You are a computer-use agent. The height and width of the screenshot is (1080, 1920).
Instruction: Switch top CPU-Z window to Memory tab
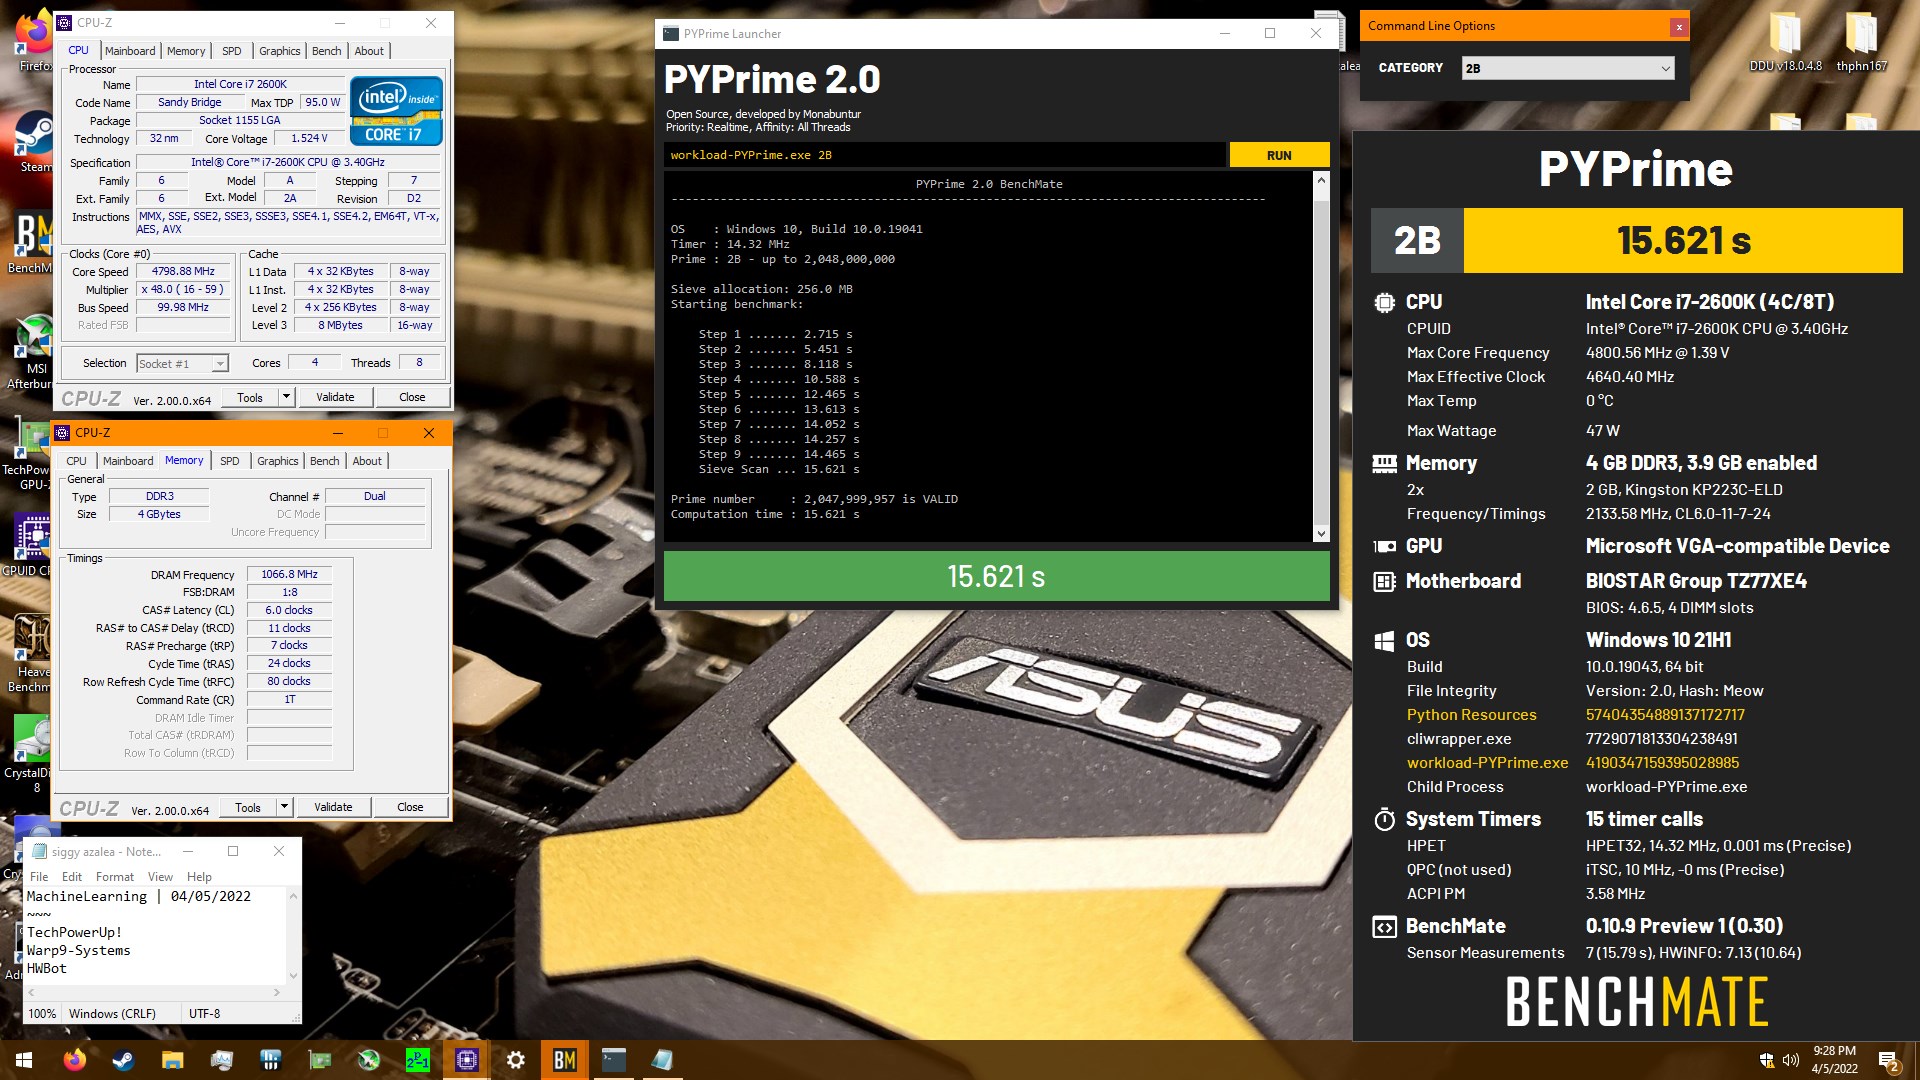pos(186,51)
